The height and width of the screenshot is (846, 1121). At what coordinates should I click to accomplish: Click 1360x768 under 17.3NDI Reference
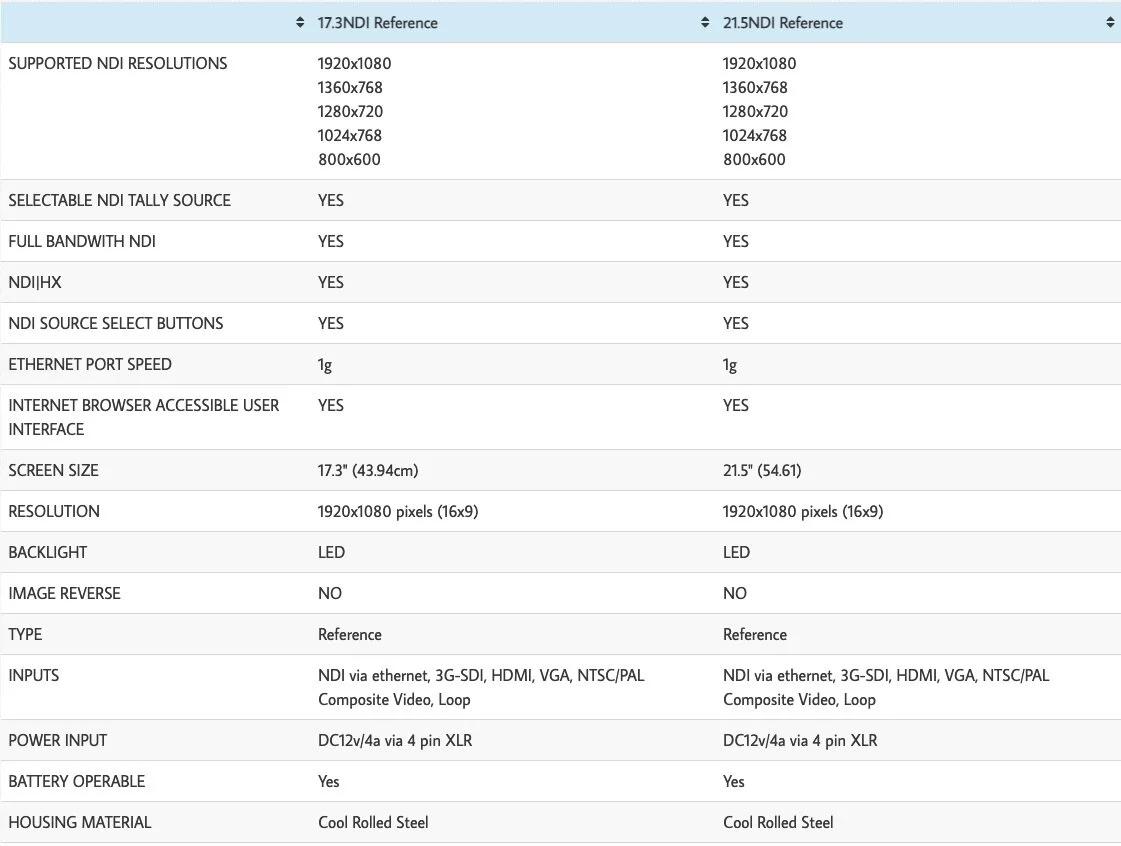(350, 87)
